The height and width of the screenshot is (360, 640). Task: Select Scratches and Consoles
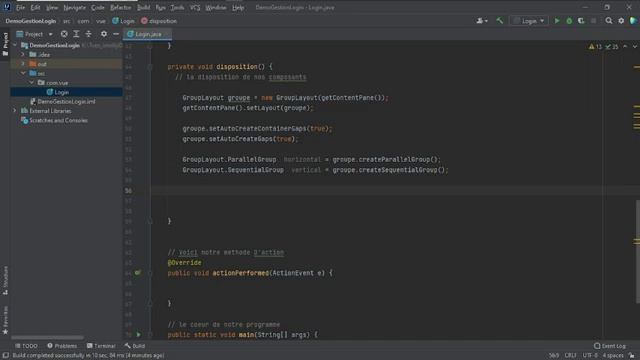click(58, 120)
